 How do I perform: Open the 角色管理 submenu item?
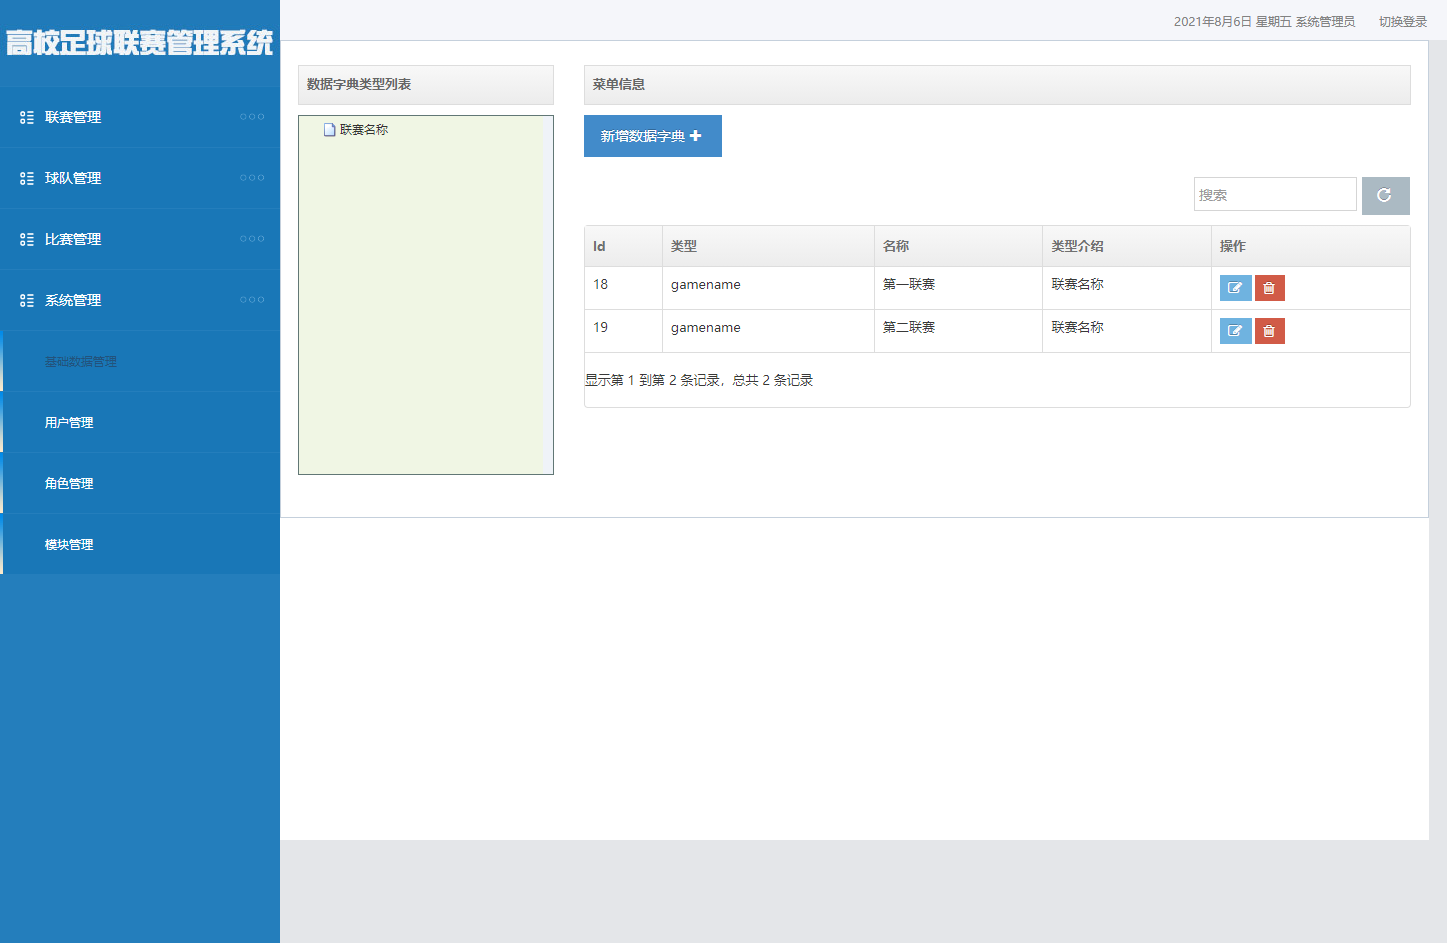(x=69, y=484)
